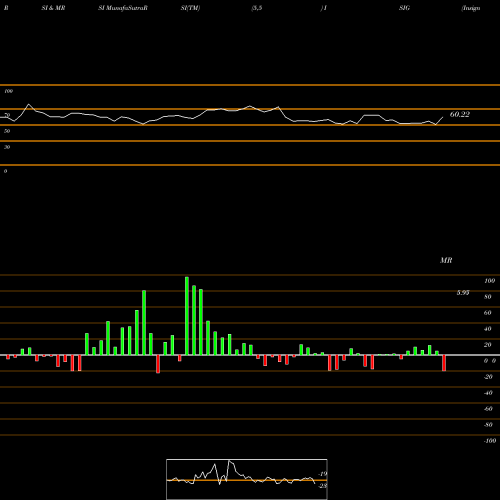Click the MR axis label -100
The width and height of the screenshot is (500, 500).
click(x=490, y=441)
